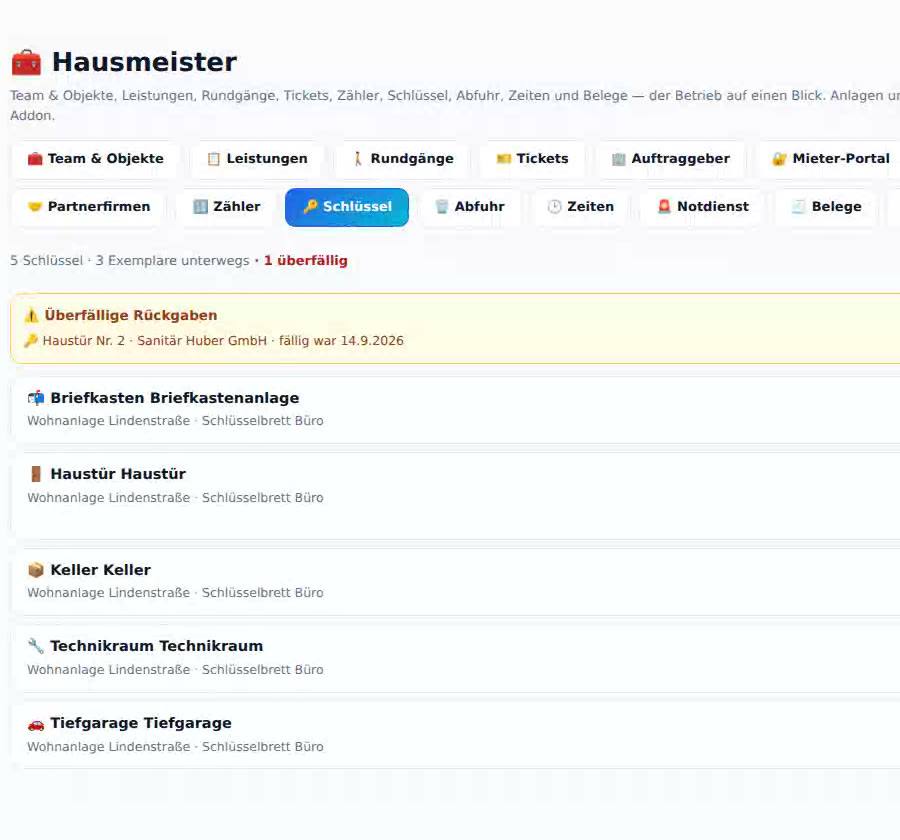Select overdue entry Haustür Nr. 2 Sanitär Huber GmbH
Image resolution: width=900 pixels, height=840 pixels.
pos(214,340)
